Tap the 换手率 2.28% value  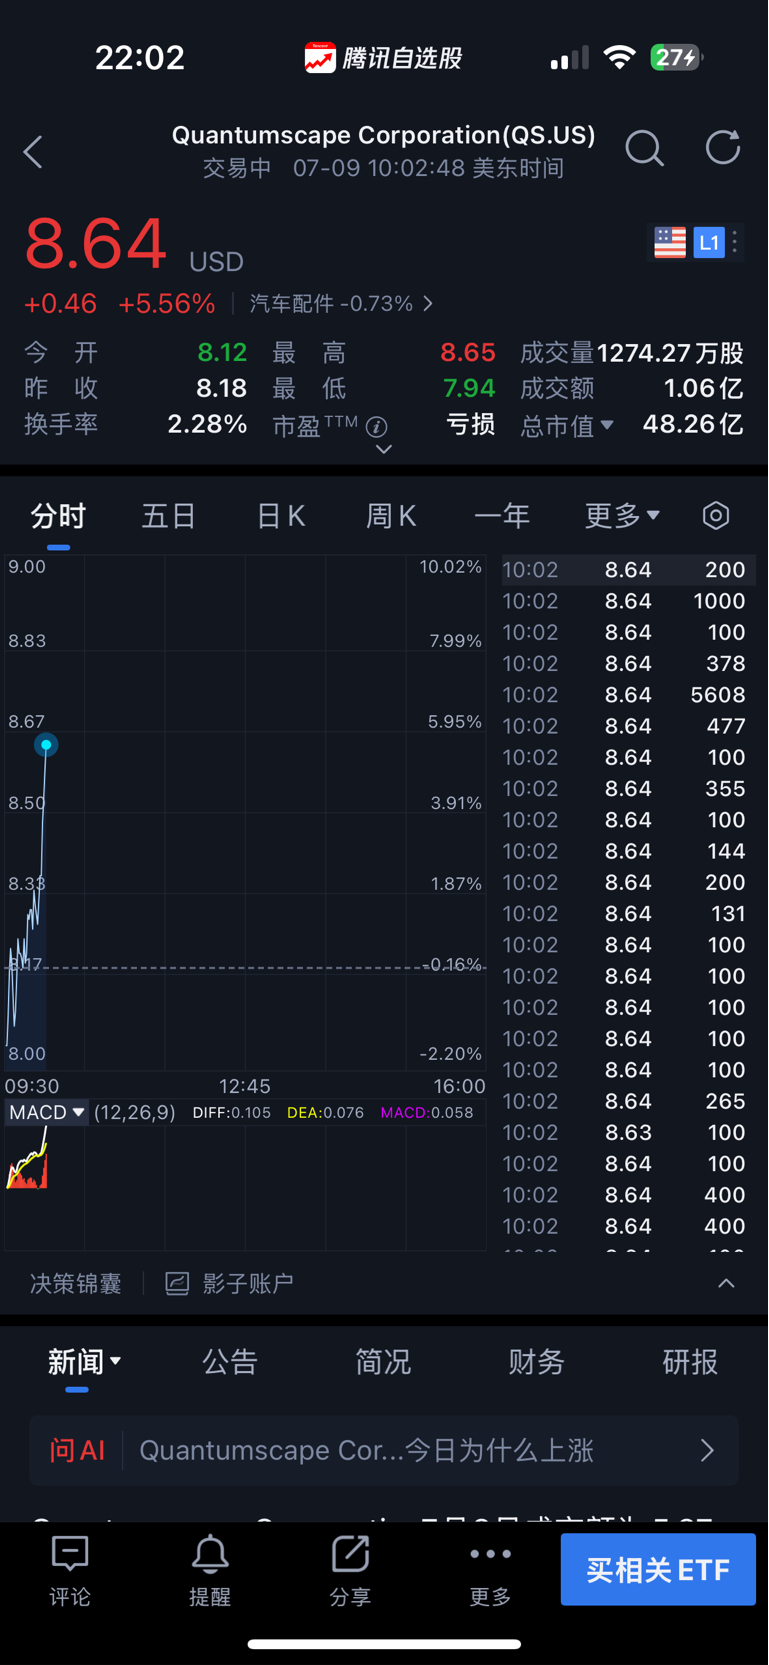207,424
